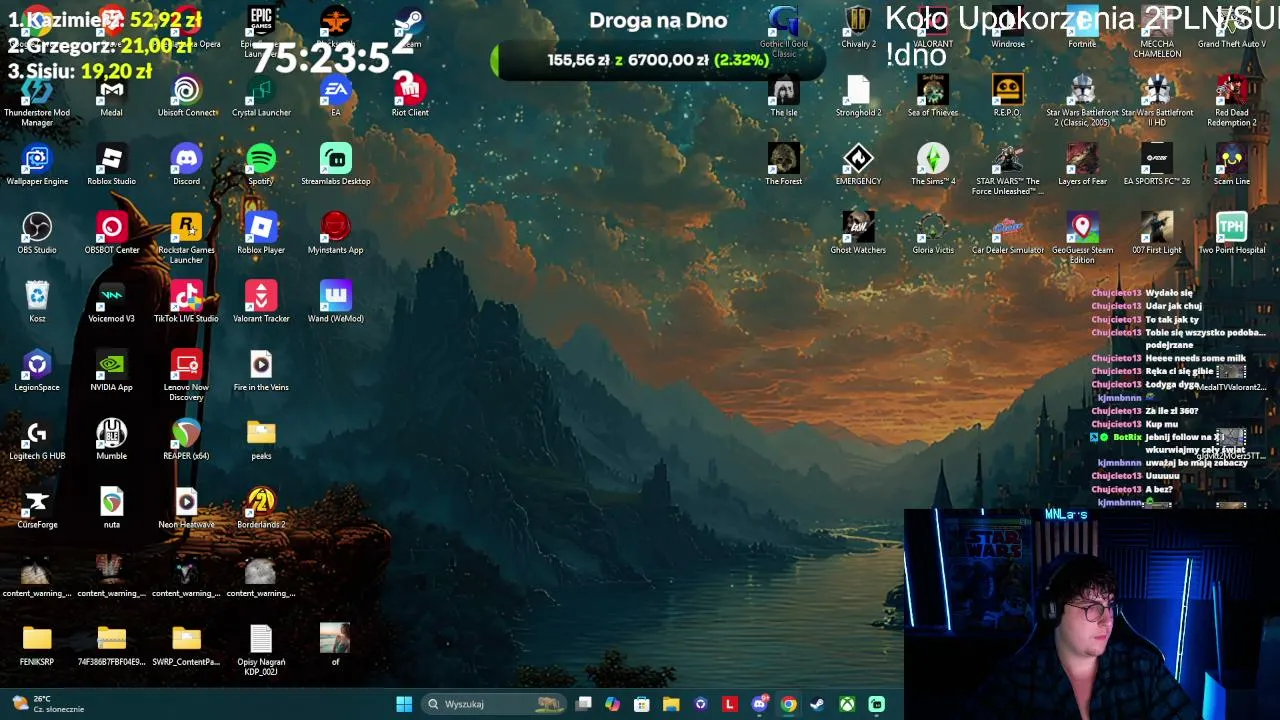The width and height of the screenshot is (1280, 720).
Task: Open the TikTok LIVE Studio shortcut
Action: pyautogui.click(x=186, y=303)
